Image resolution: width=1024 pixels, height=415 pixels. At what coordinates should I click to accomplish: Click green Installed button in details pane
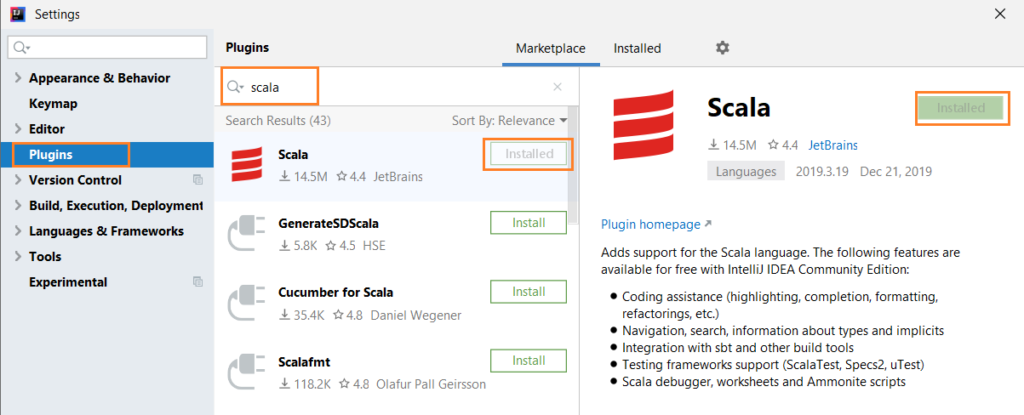click(960, 108)
